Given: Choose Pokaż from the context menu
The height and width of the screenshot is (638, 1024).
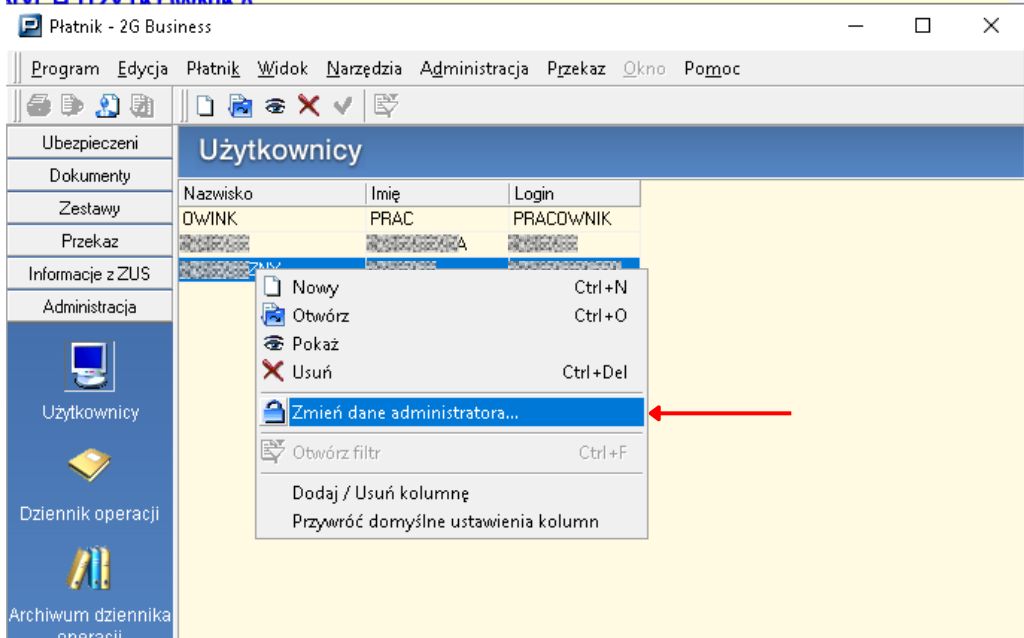Looking at the screenshot, I should [451, 343].
